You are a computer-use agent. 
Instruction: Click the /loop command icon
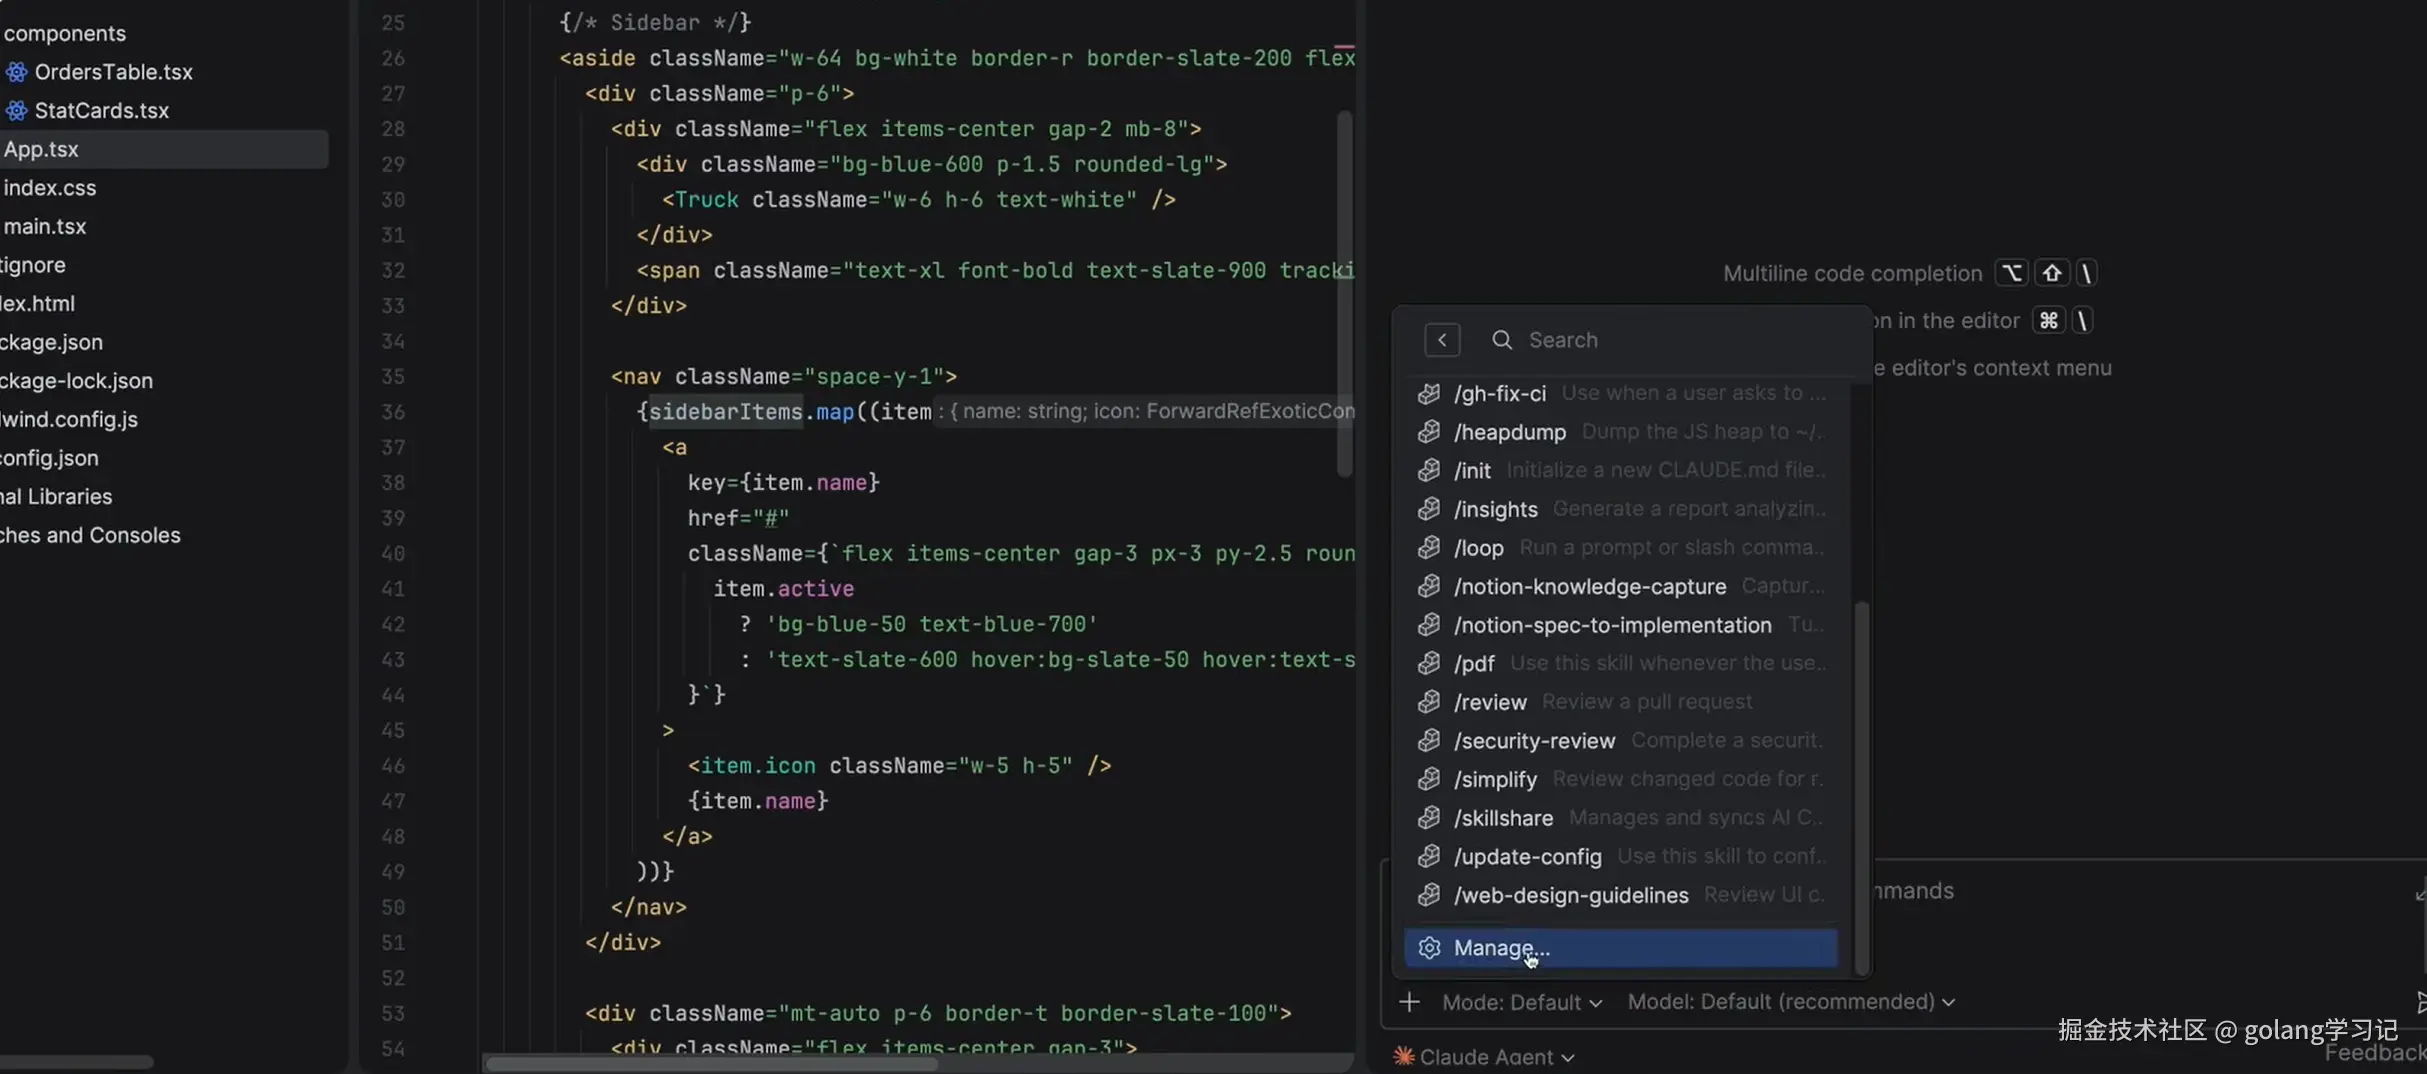(1429, 548)
